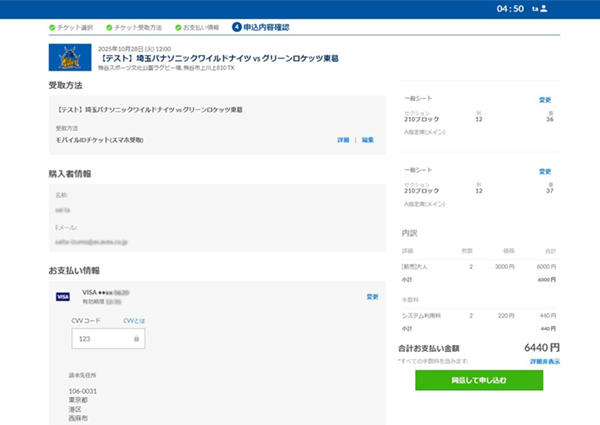The height and width of the screenshot is (425, 600).
Task: Go back to the チケット受取方法 step
Action: pos(138,28)
